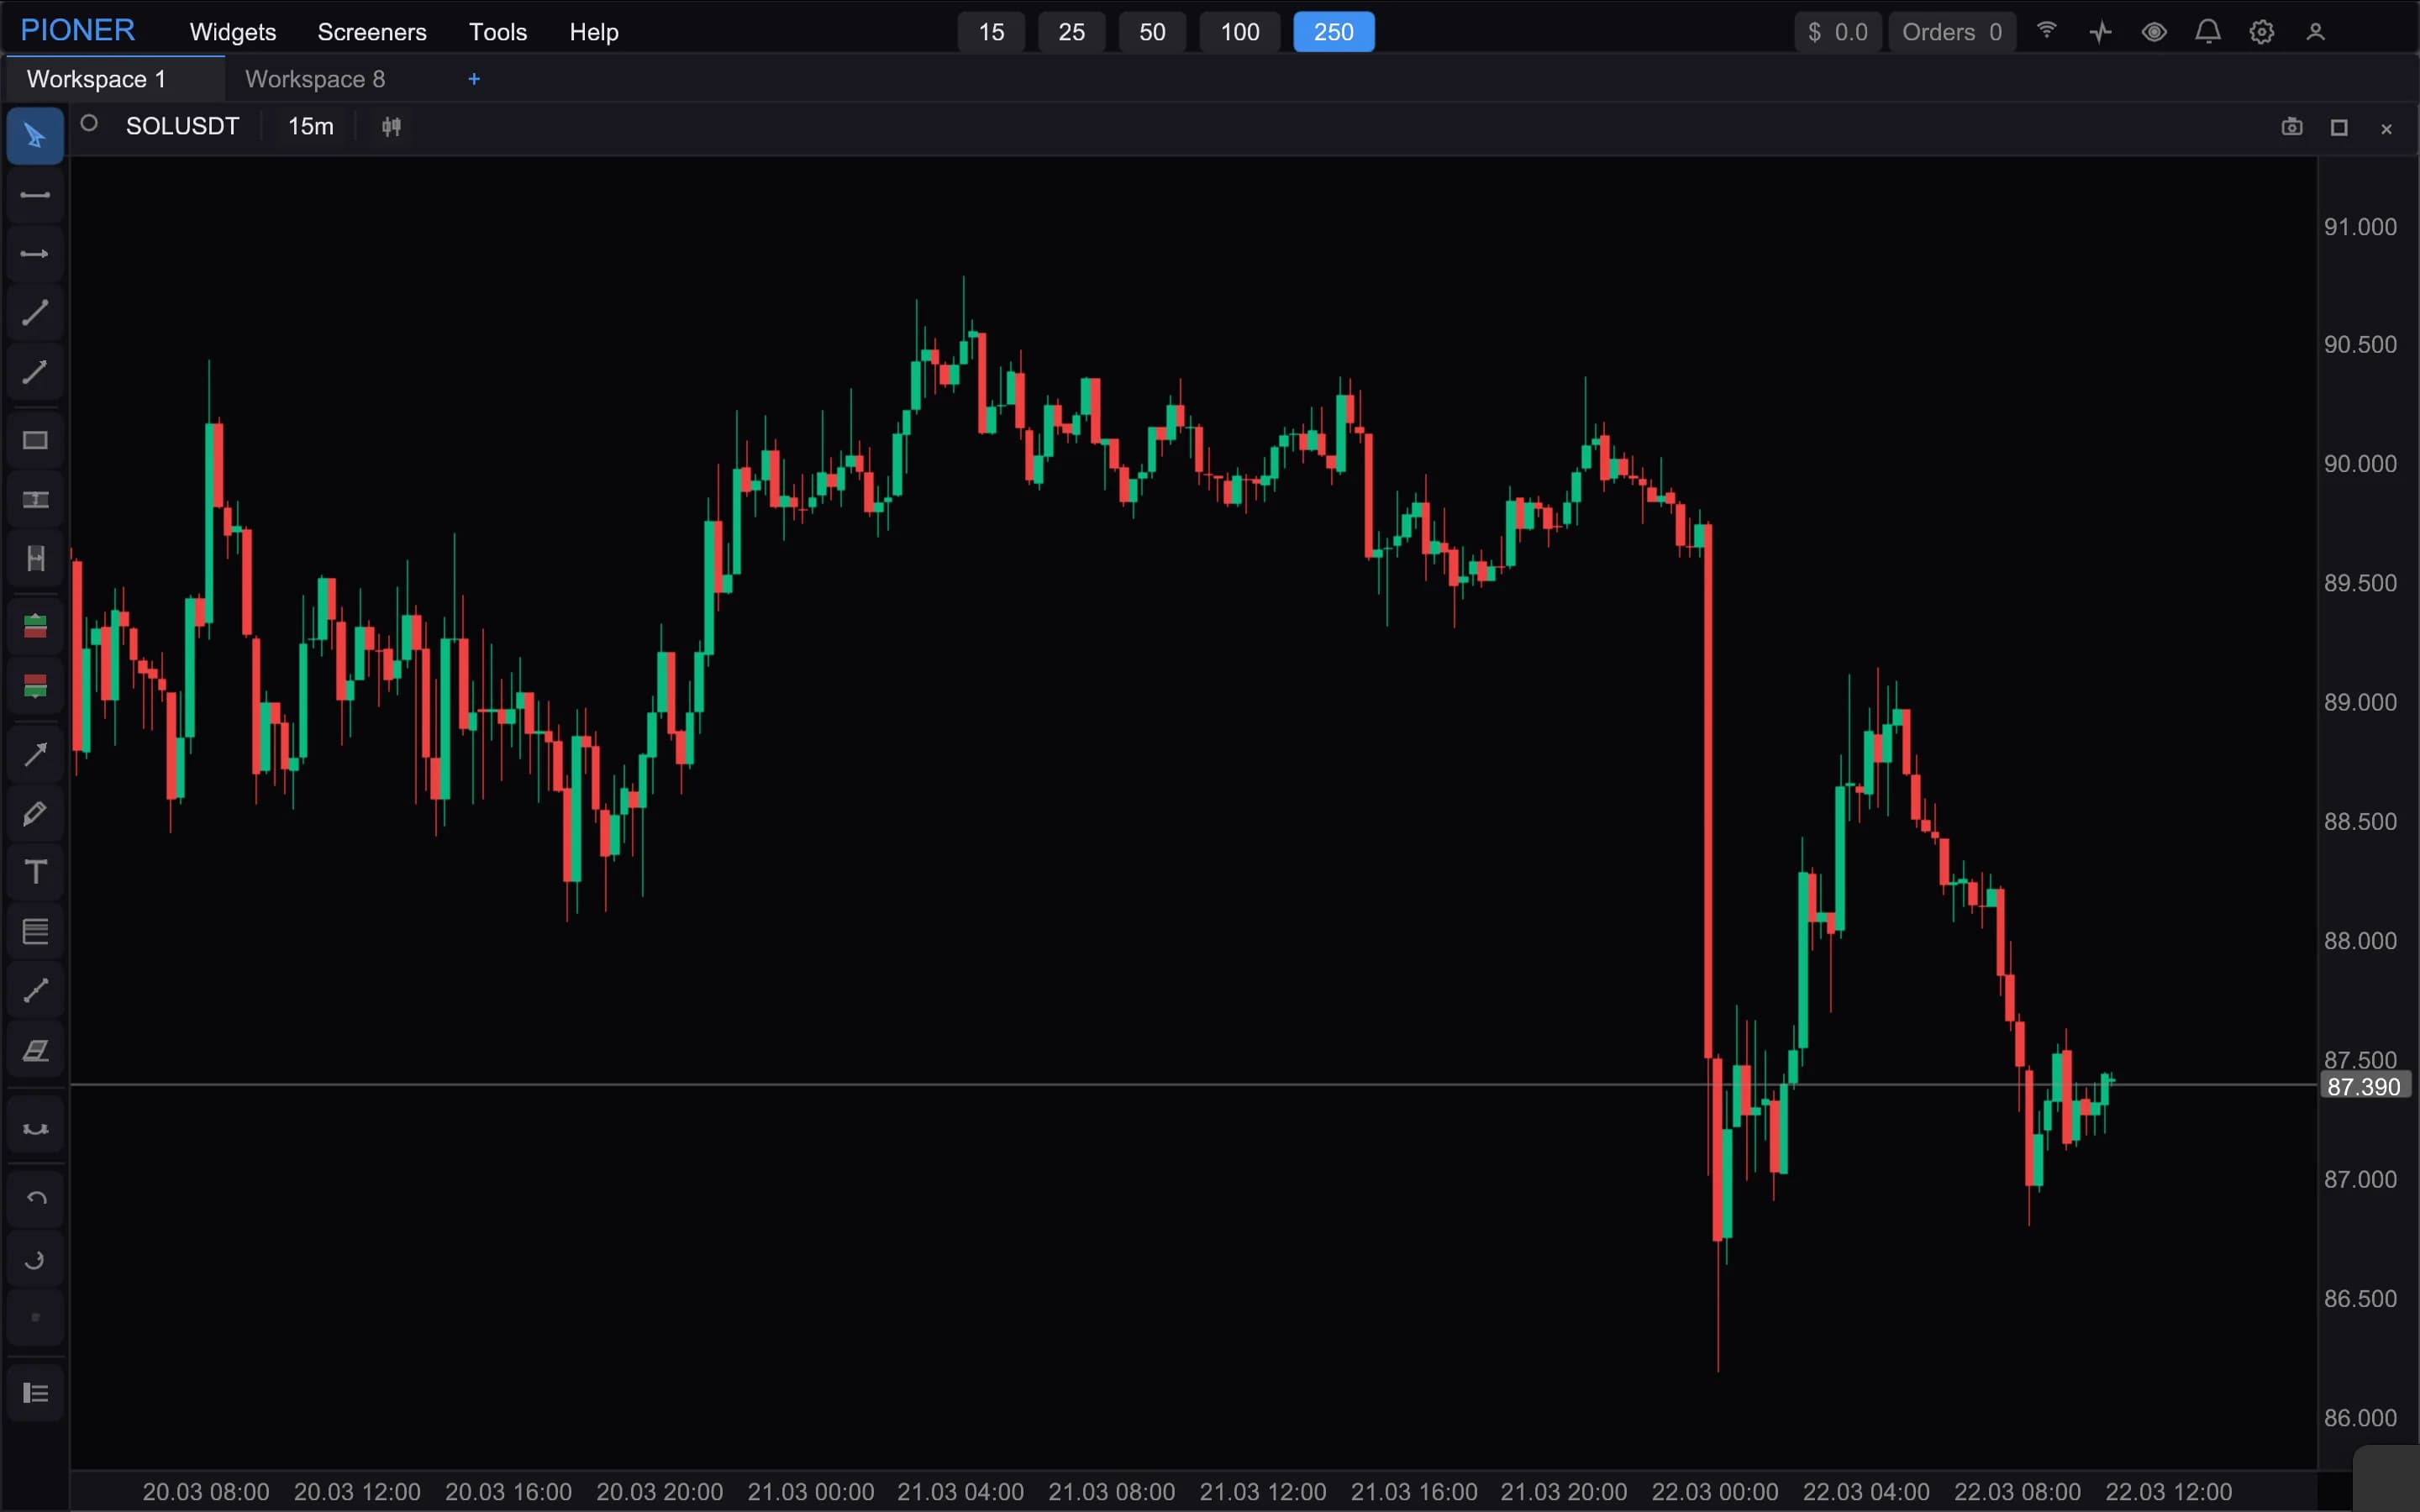Click the 21.03 12:00 time axis label
Viewport: 2420px width, 1512px height.
click(1263, 1492)
